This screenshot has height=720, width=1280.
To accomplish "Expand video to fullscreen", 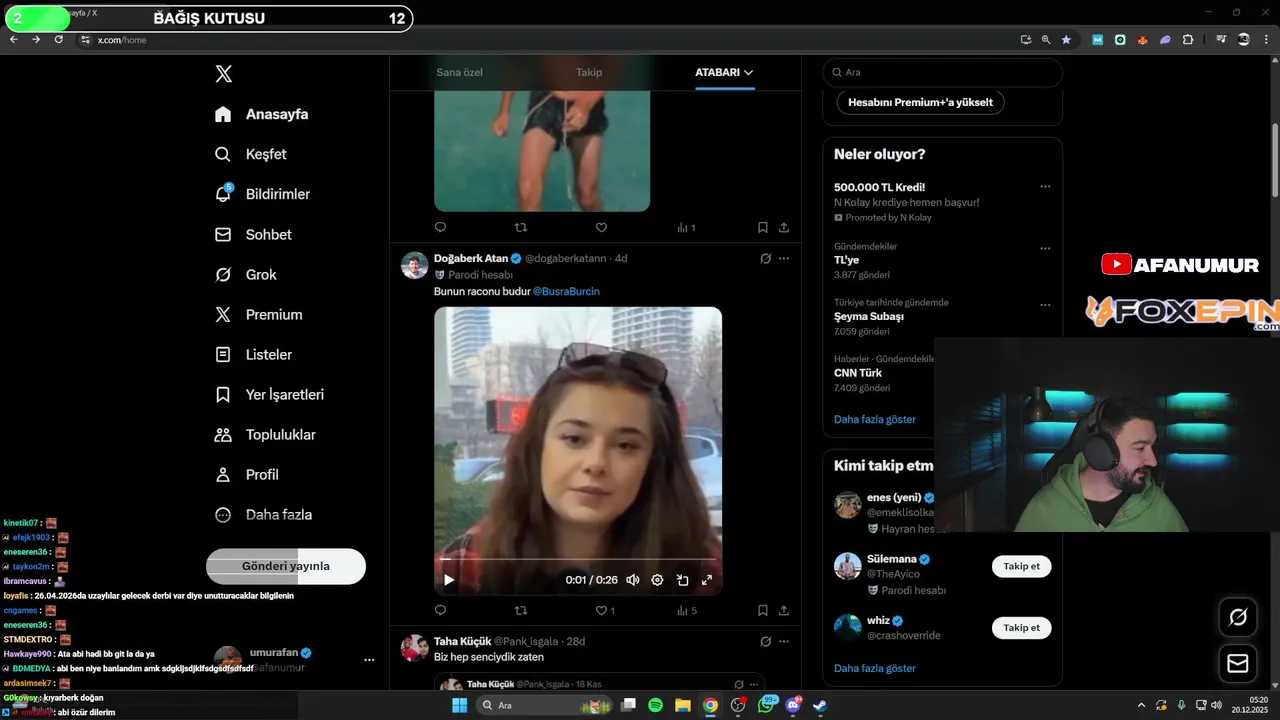I will click(707, 580).
